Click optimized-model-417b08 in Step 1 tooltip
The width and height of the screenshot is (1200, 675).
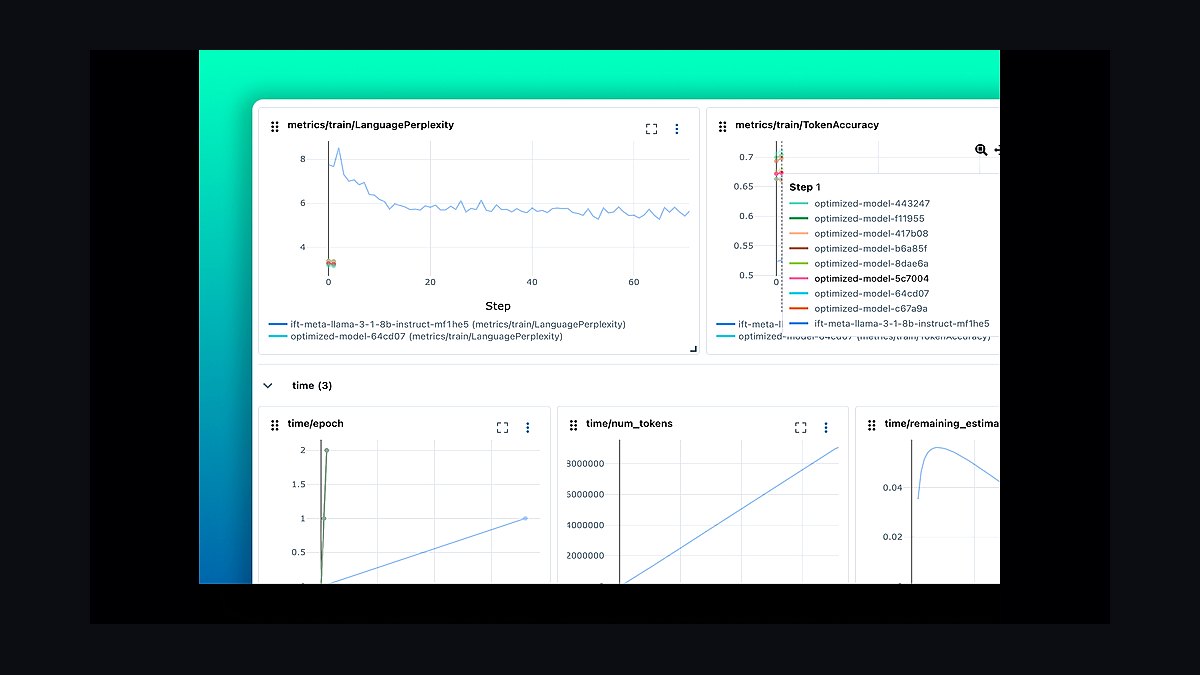click(x=860, y=233)
